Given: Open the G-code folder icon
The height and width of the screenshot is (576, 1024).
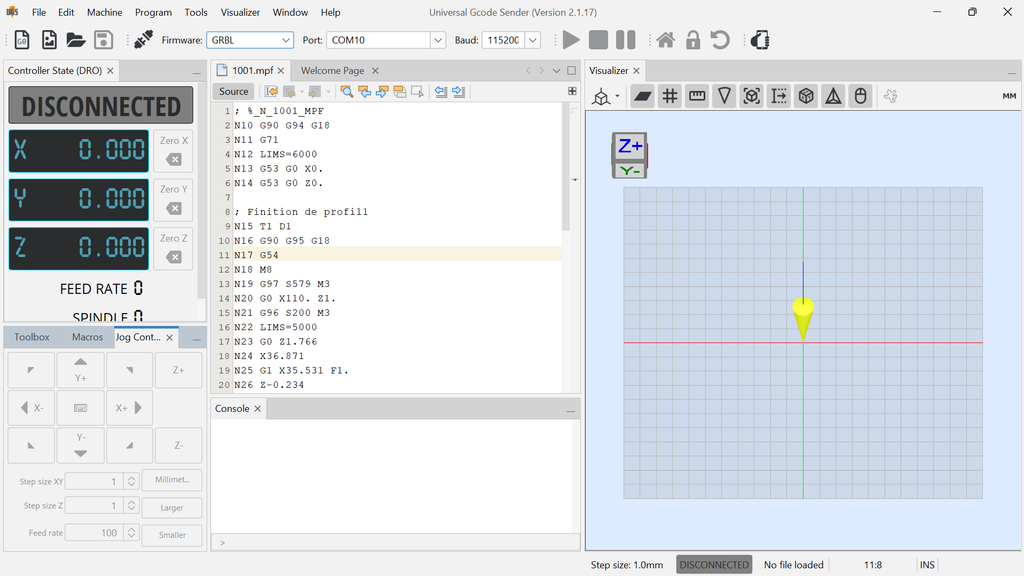Looking at the screenshot, I should coord(76,40).
